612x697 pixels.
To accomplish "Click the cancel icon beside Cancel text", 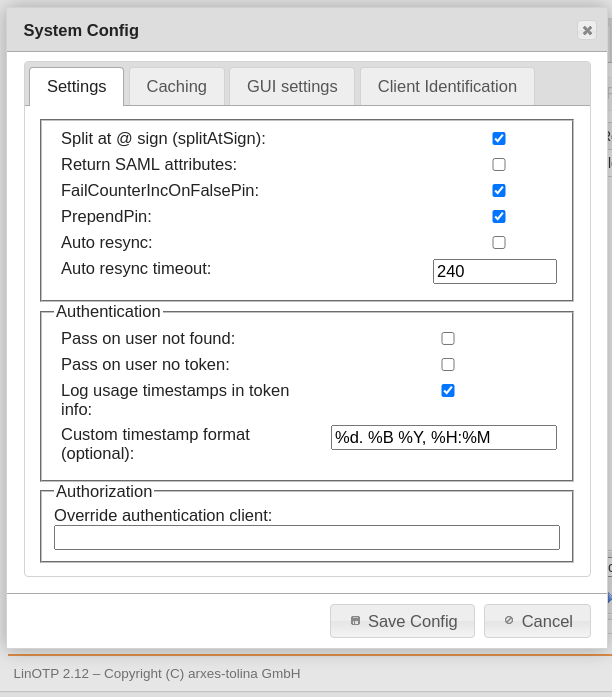I will (x=509, y=621).
